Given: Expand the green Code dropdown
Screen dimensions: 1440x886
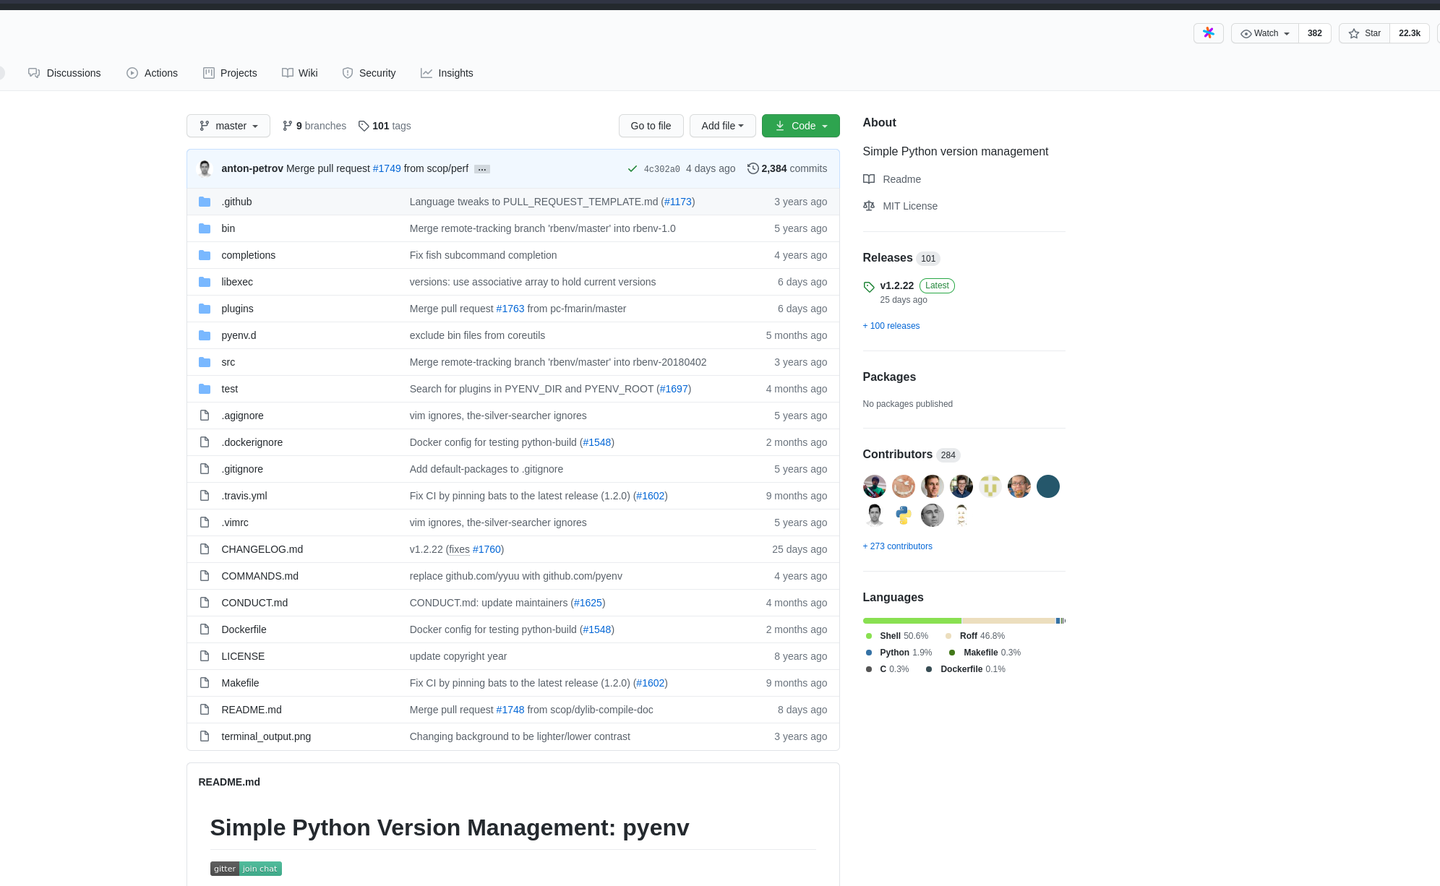Looking at the screenshot, I should point(800,125).
